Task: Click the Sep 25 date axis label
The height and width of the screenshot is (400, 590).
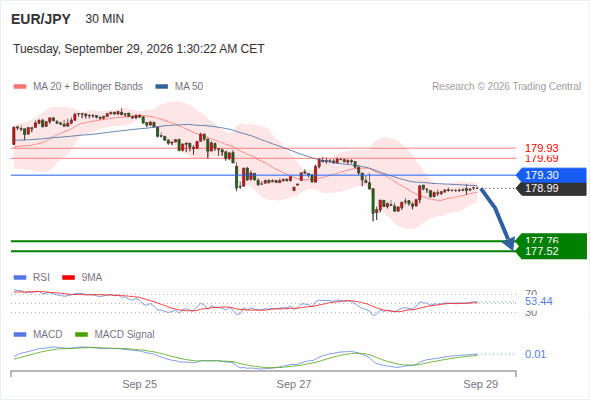Action: point(140,384)
